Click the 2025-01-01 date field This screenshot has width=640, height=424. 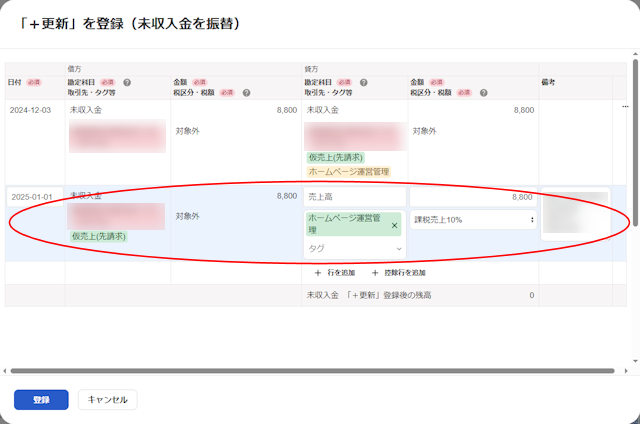(x=33, y=196)
